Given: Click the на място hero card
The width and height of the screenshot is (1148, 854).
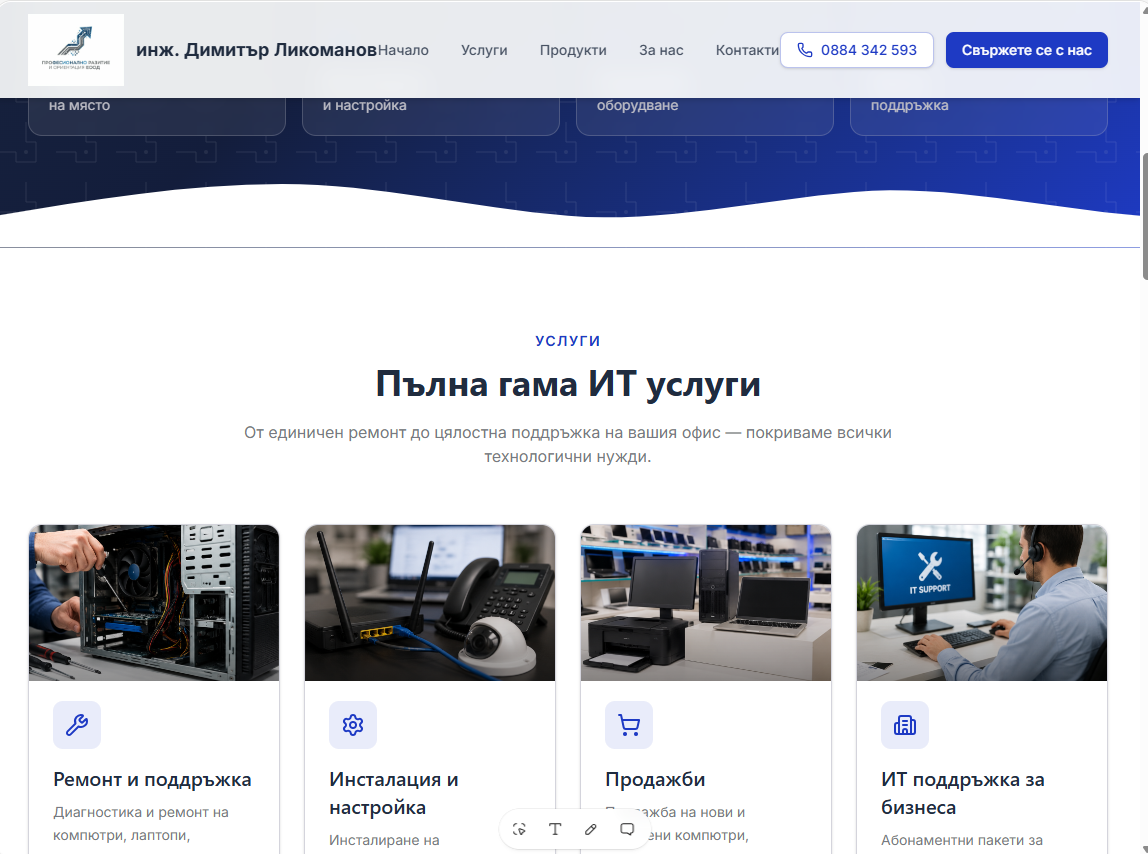Looking at the screenshot, I should click(157, 116).
